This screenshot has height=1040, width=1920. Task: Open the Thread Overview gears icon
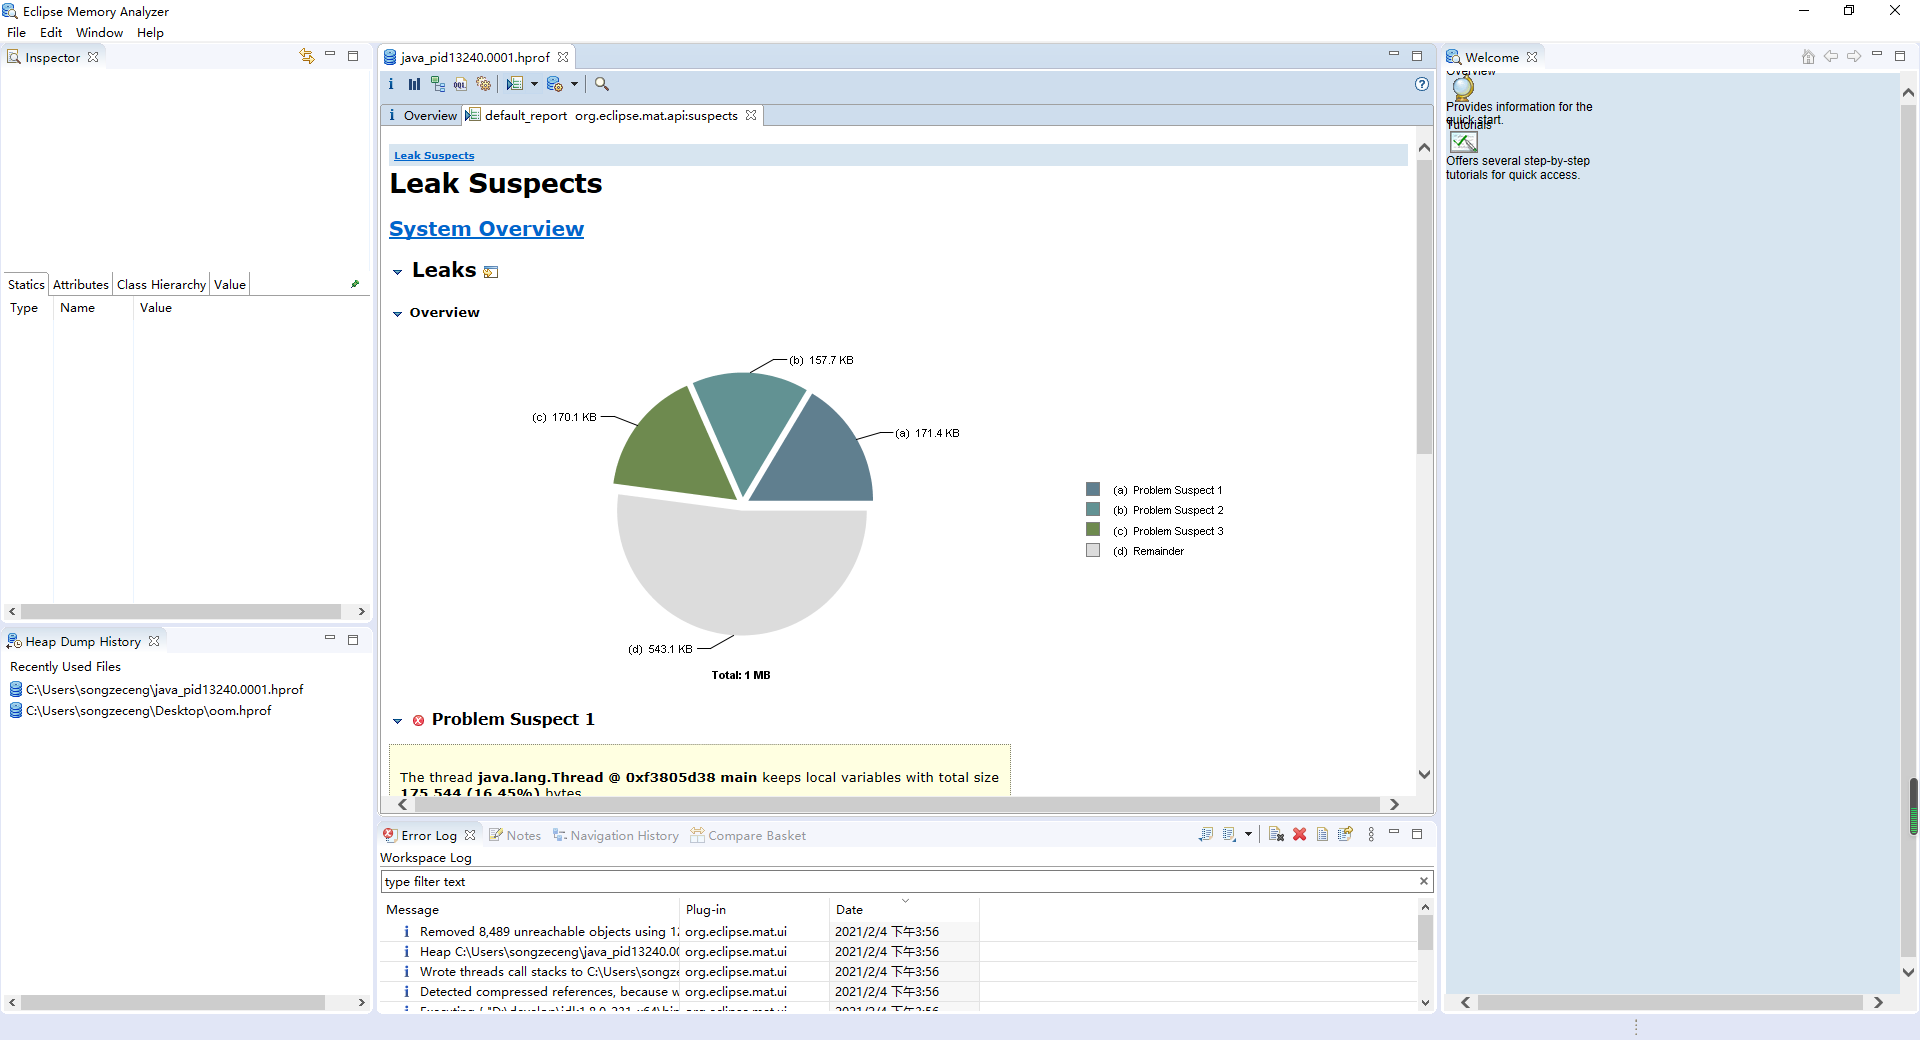click(484, 84)
